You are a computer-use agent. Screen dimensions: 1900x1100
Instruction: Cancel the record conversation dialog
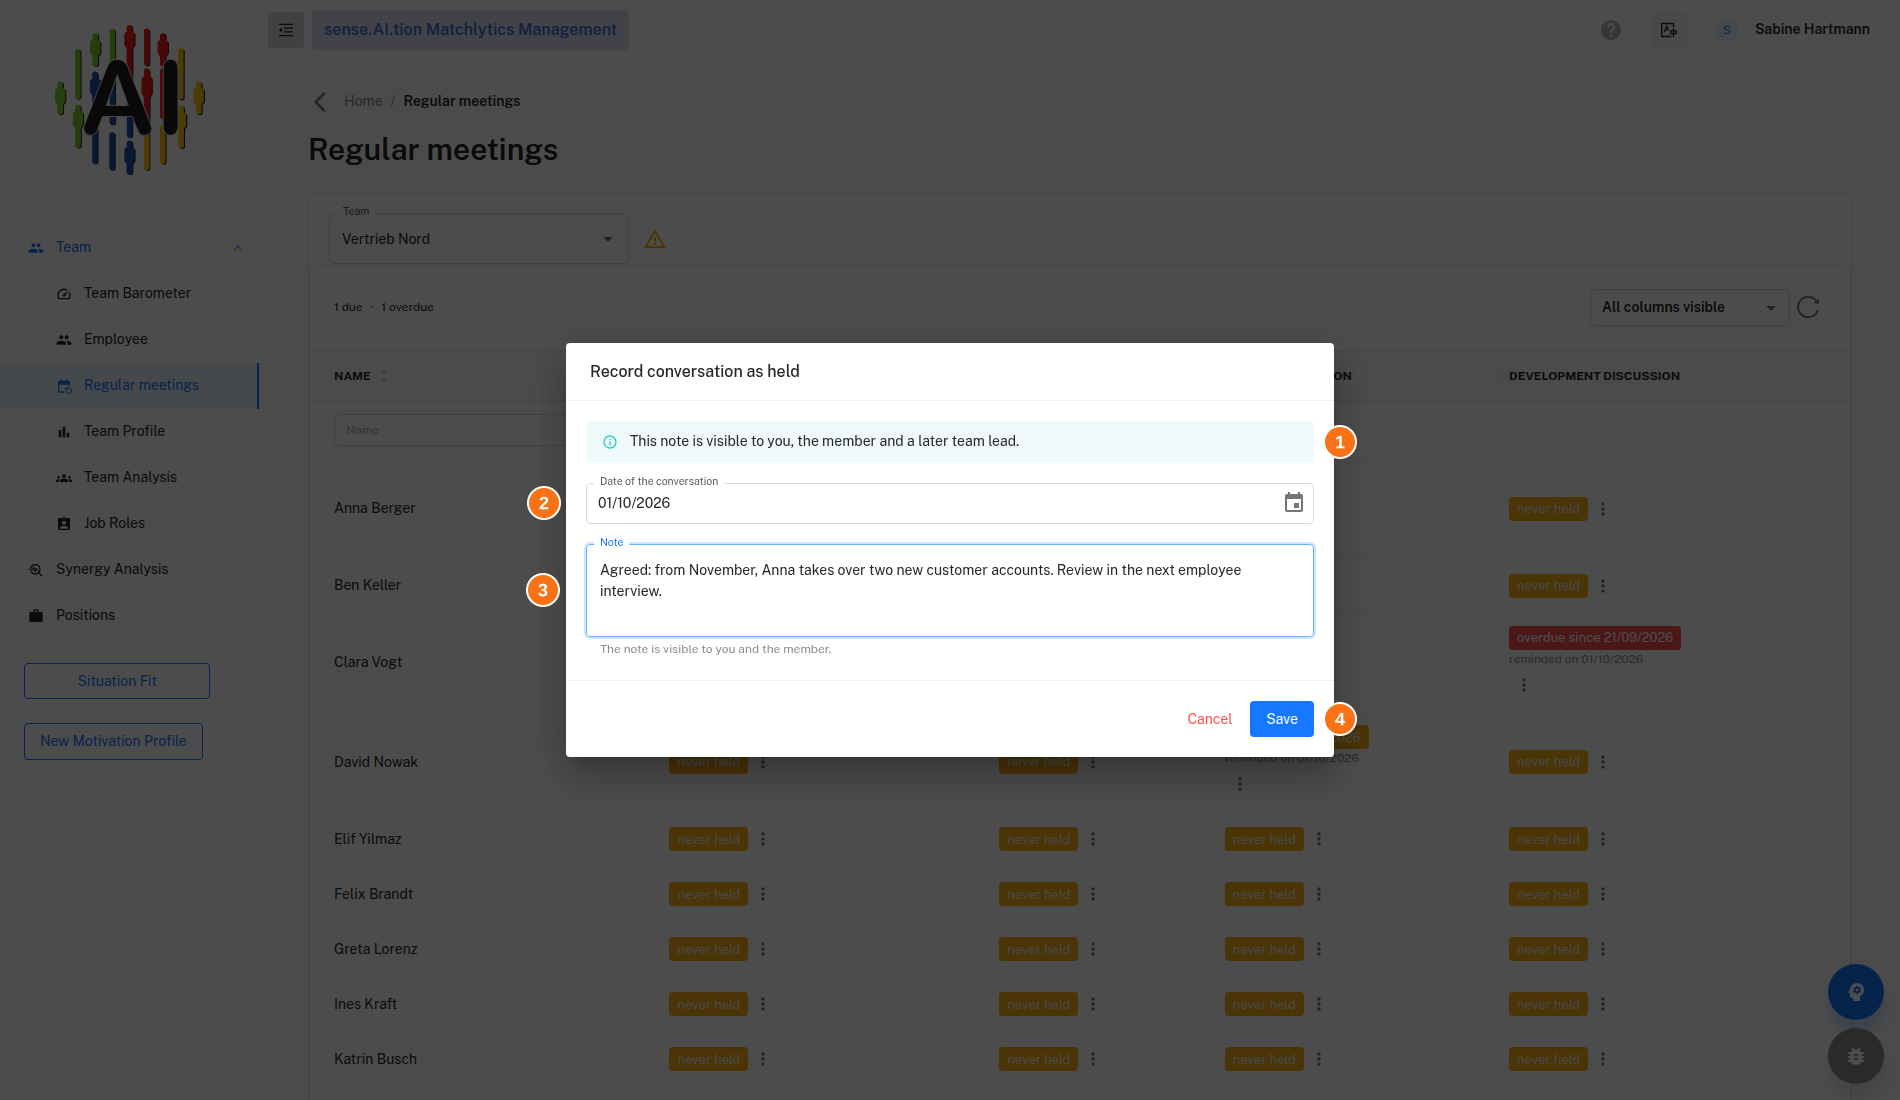1209,719
